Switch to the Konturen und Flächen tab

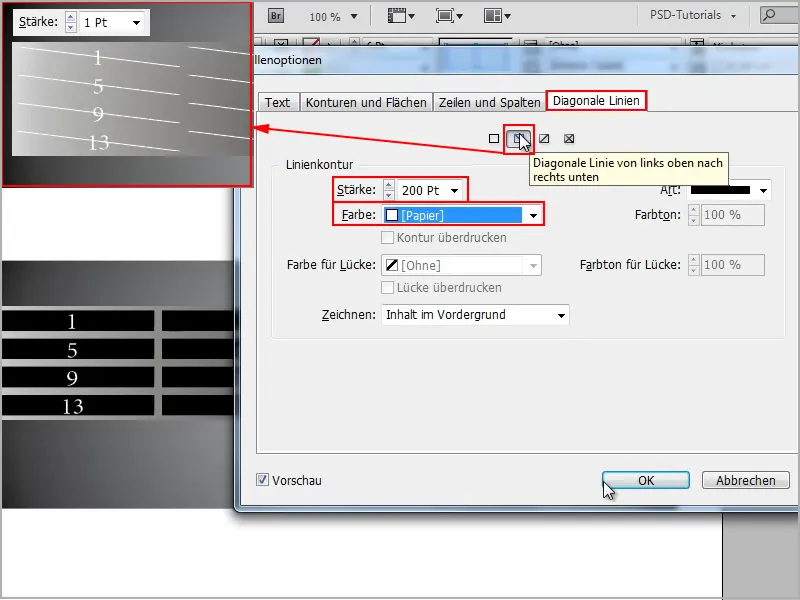point(366,103)
